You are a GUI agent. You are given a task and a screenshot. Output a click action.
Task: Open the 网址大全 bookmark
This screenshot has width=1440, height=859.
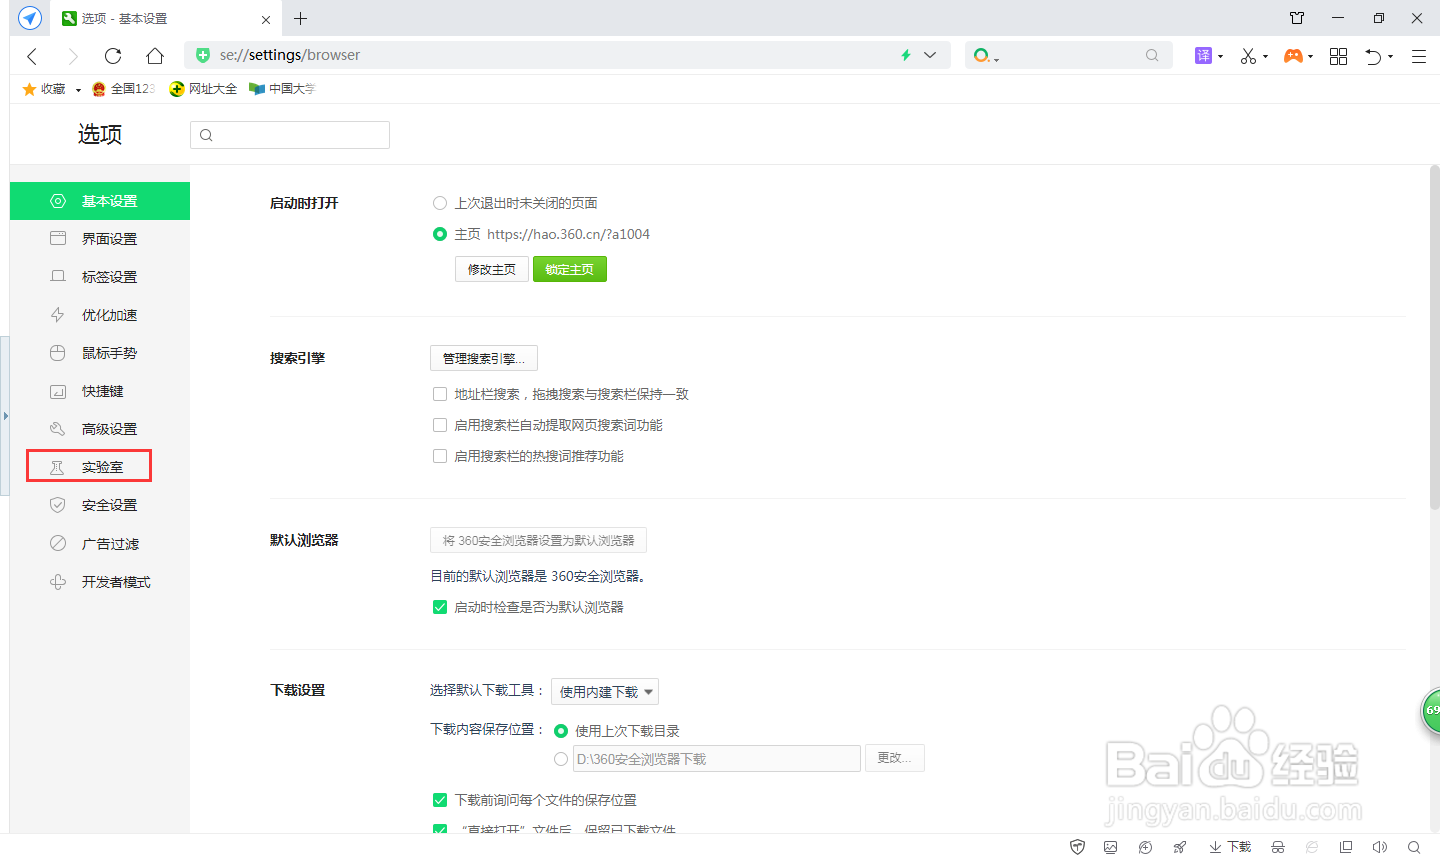[x=204, y=89]
